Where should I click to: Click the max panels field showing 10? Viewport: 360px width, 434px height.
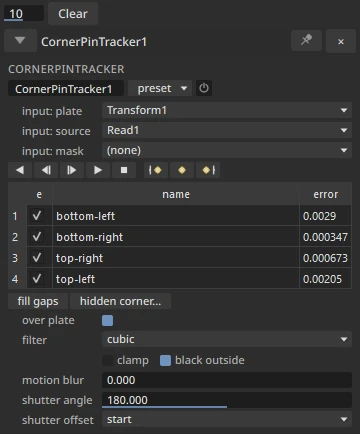(x=23, y=14)
